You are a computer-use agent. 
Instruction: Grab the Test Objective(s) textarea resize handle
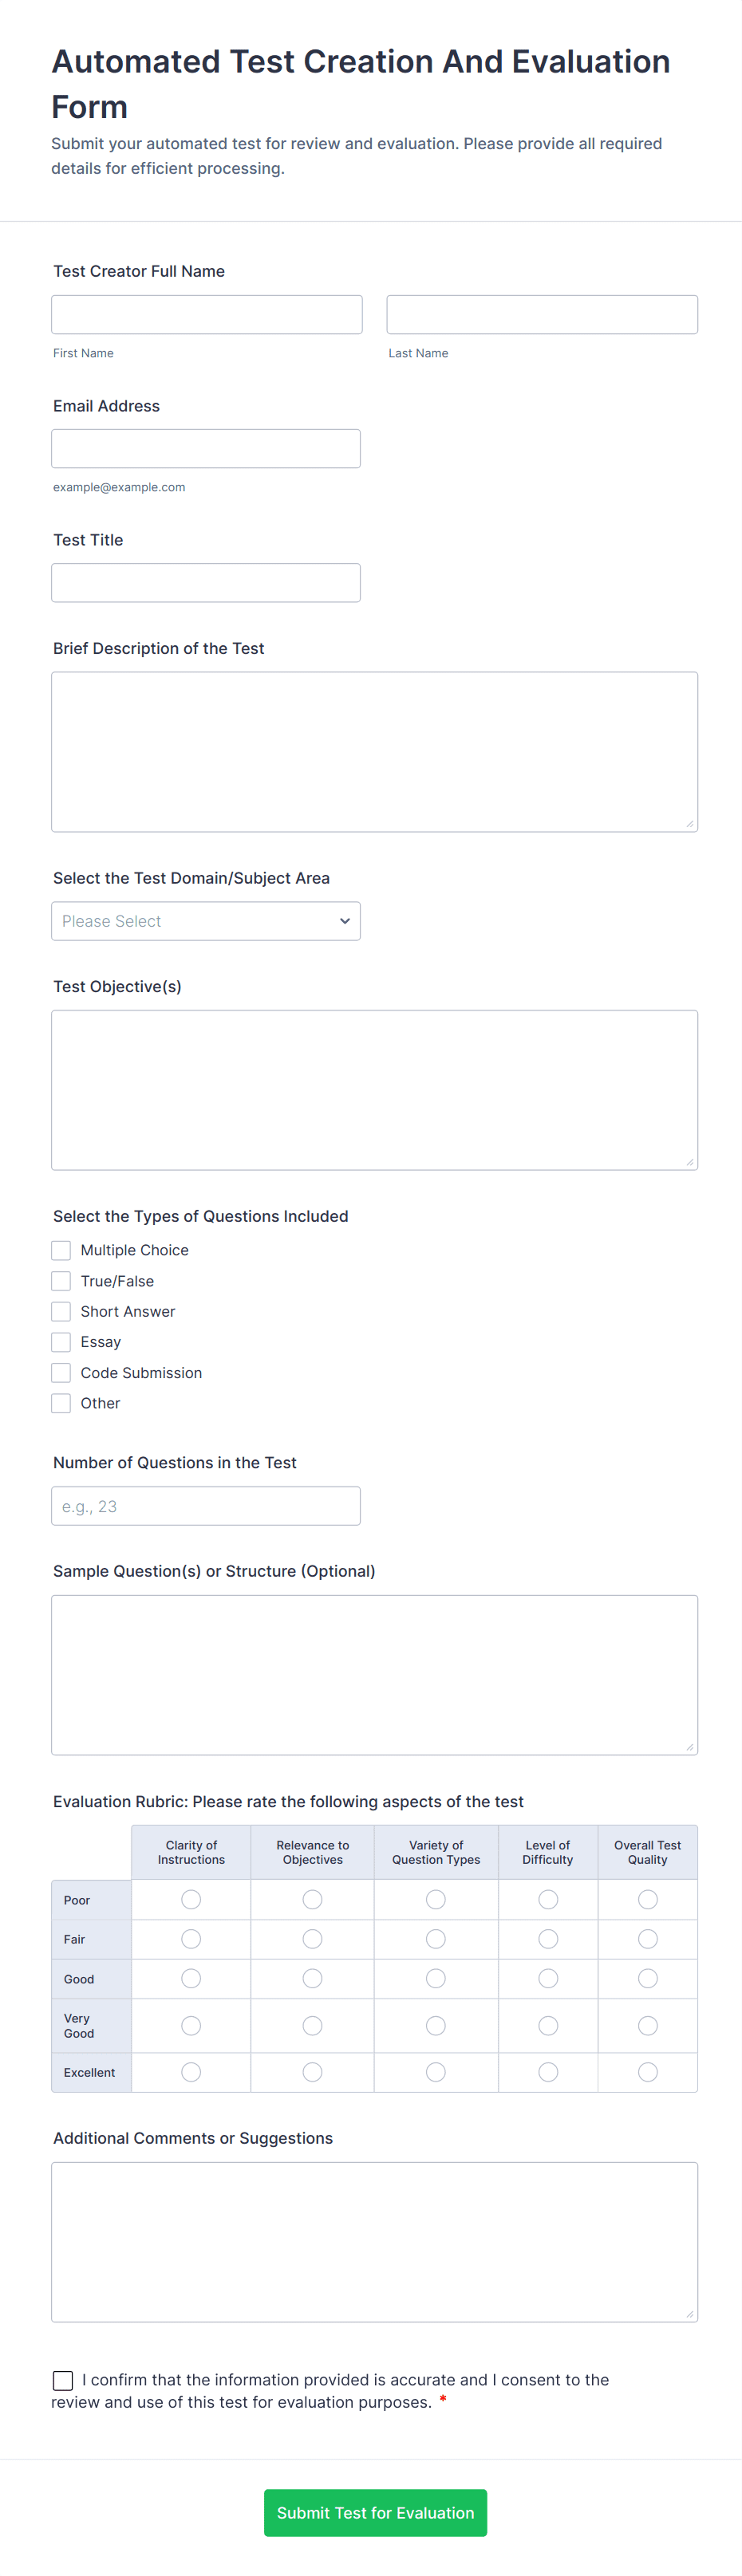coord(690,1162)
